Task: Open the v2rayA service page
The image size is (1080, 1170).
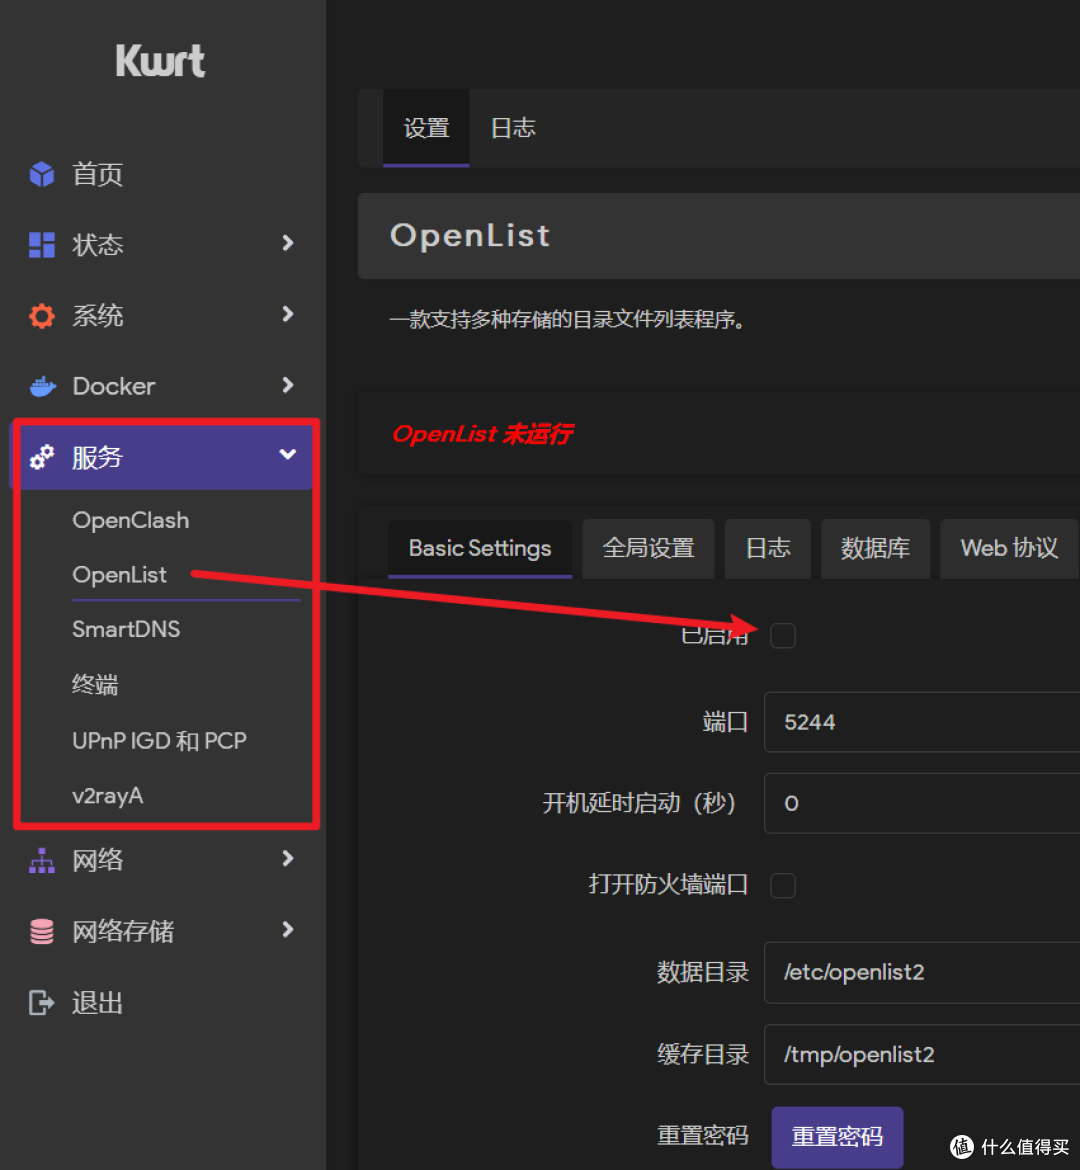Action: pos(107,795)
